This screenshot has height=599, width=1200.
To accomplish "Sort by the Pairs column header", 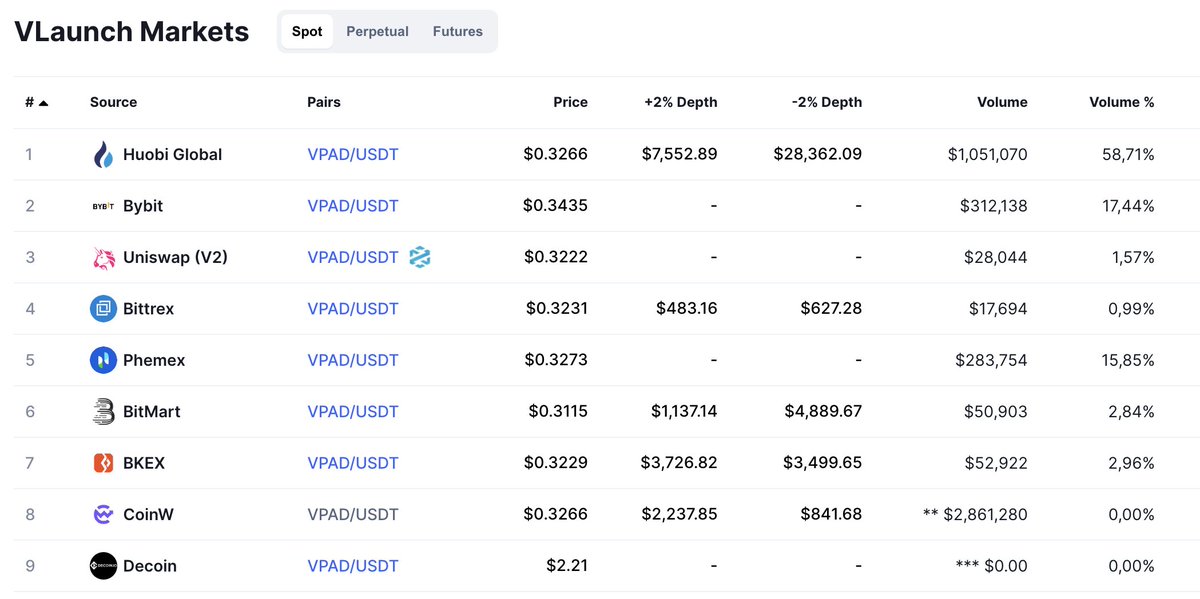I will (x=324, y=102).
